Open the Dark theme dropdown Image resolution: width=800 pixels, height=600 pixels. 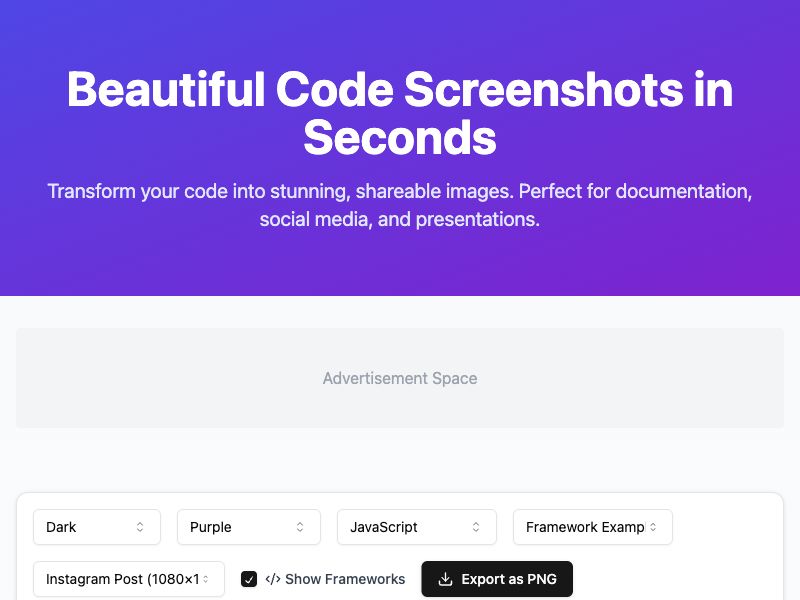point(97,527)
